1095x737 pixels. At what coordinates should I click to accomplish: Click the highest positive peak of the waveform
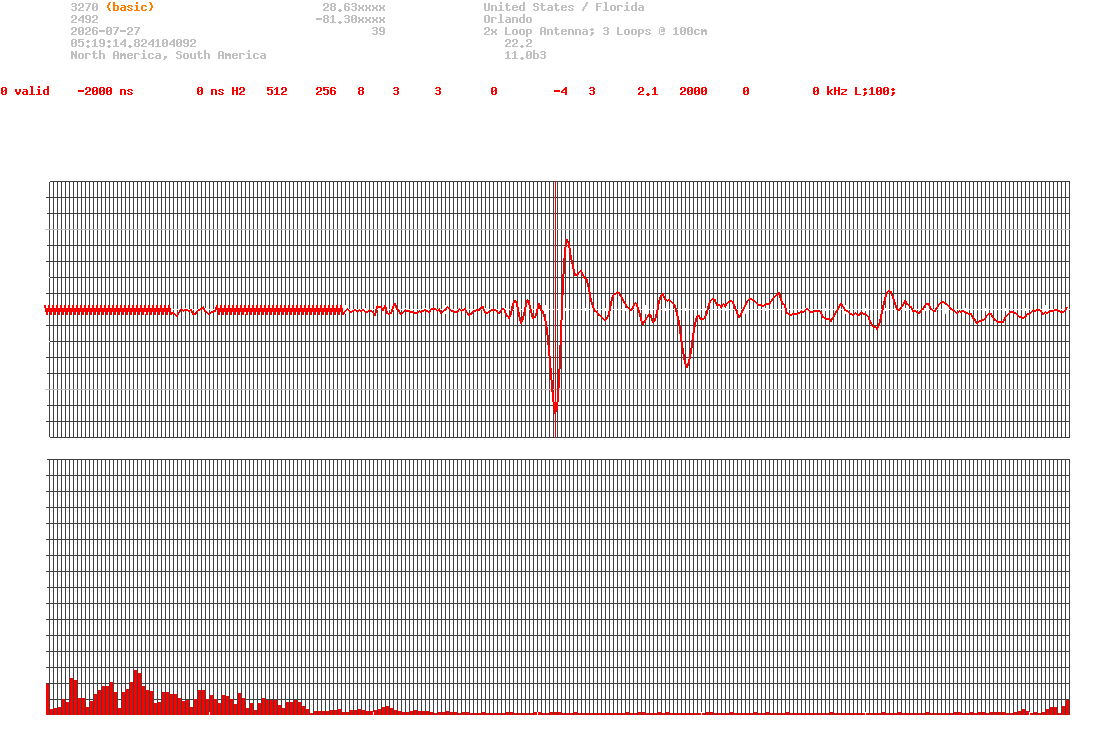[567, 241]
